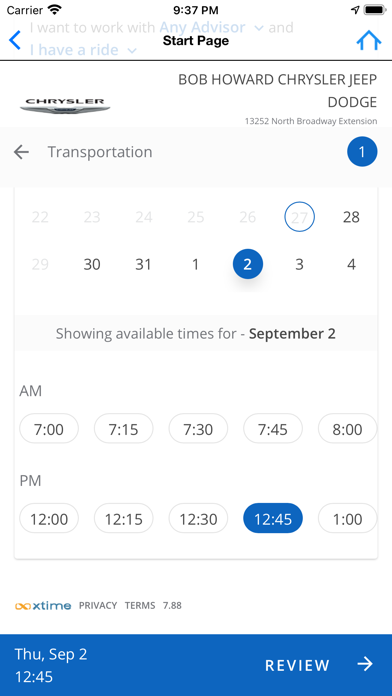
Task: Go to home via house icon
Action: point(368,40)
